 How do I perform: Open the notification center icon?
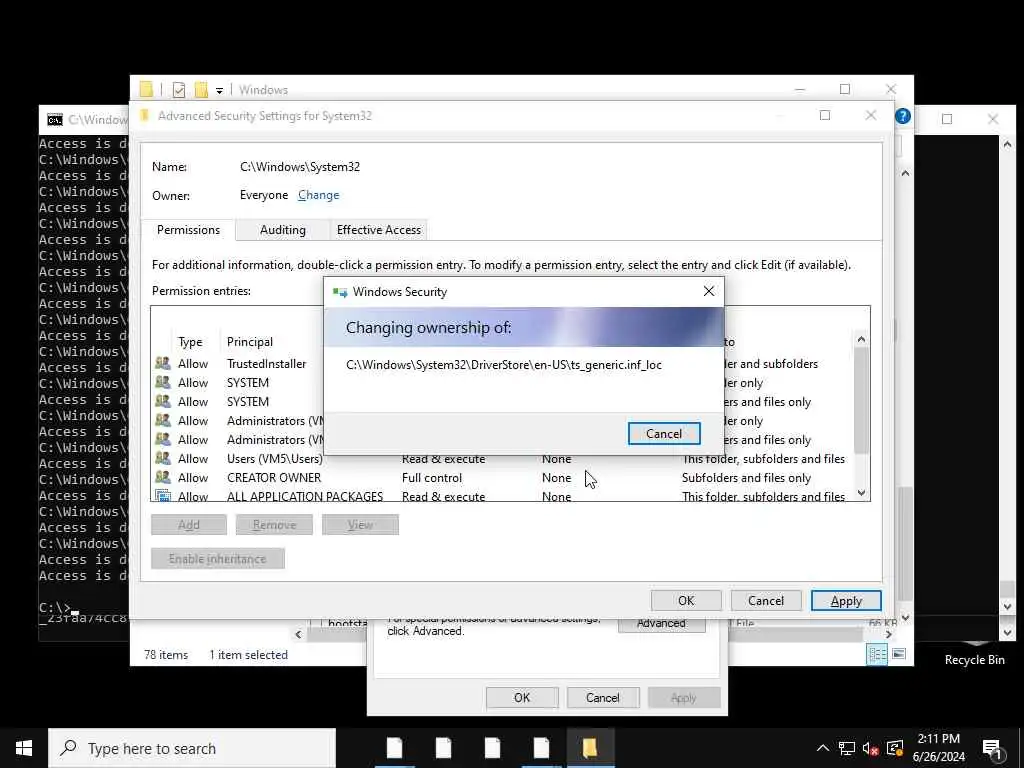[992, 750]
